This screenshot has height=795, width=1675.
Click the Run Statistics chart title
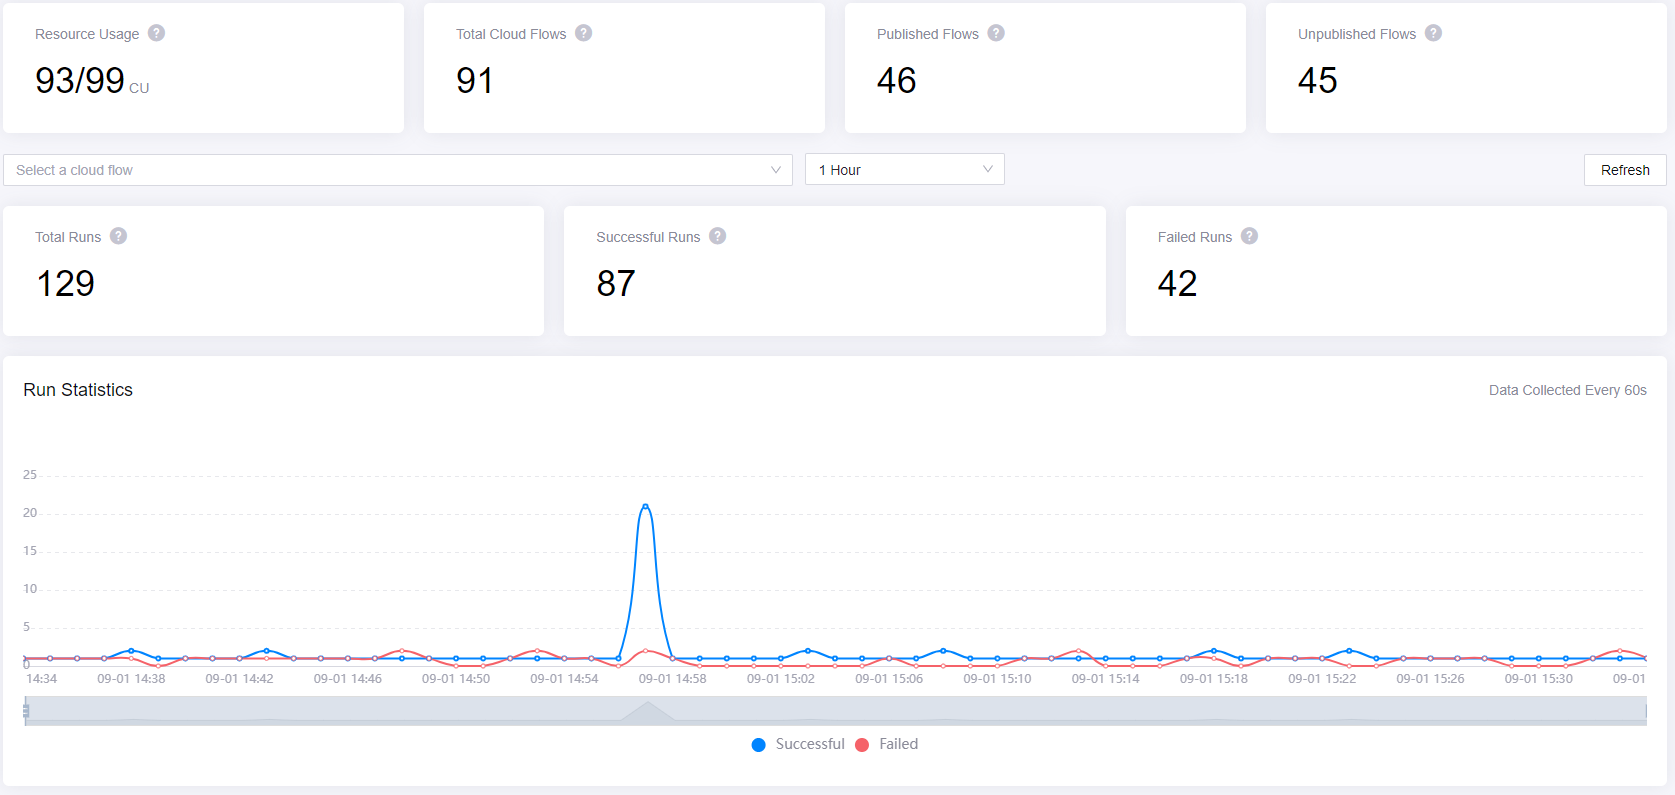coord(78,390)
